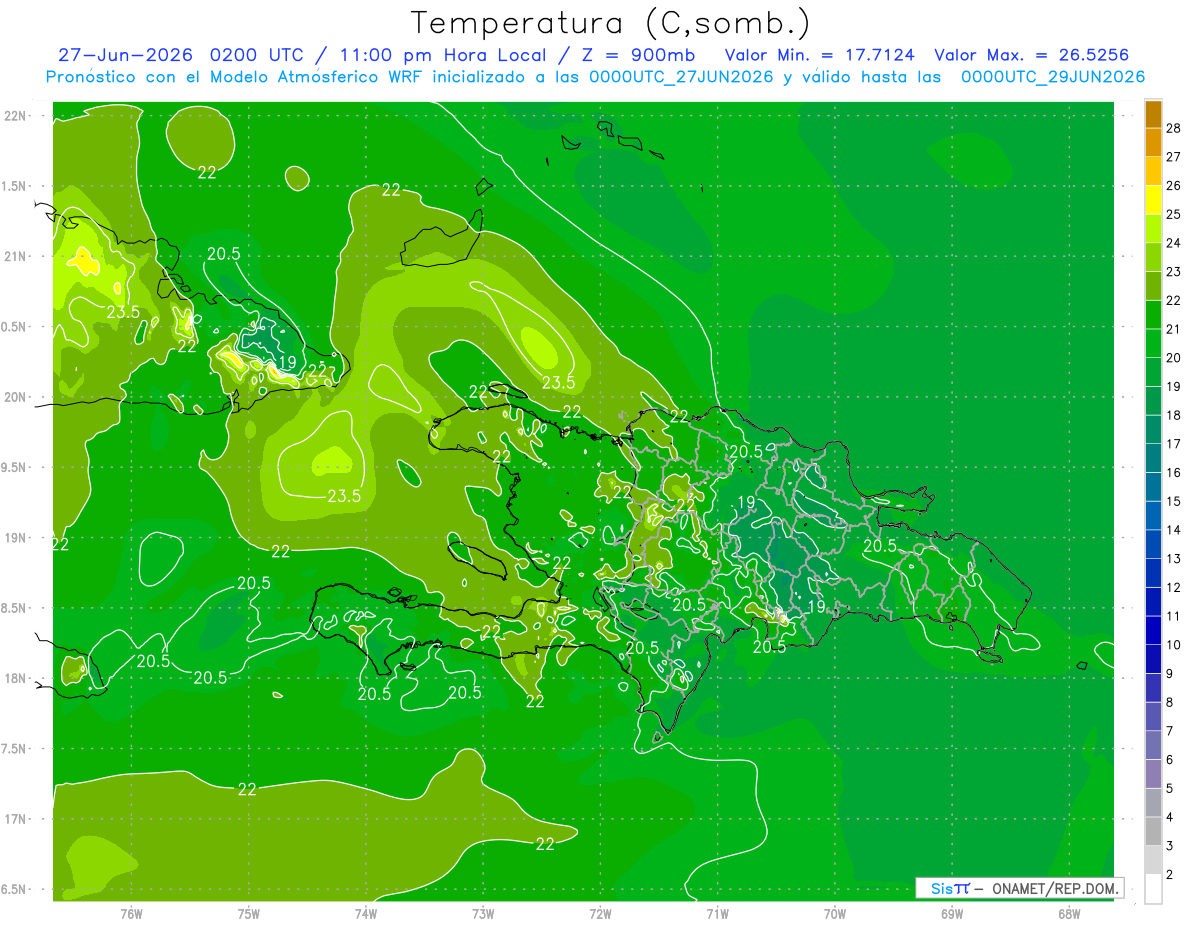Click the "Z = 900mb" level label
The height and width of the screenshot is (927, 1200).
[x=639, y=55]
